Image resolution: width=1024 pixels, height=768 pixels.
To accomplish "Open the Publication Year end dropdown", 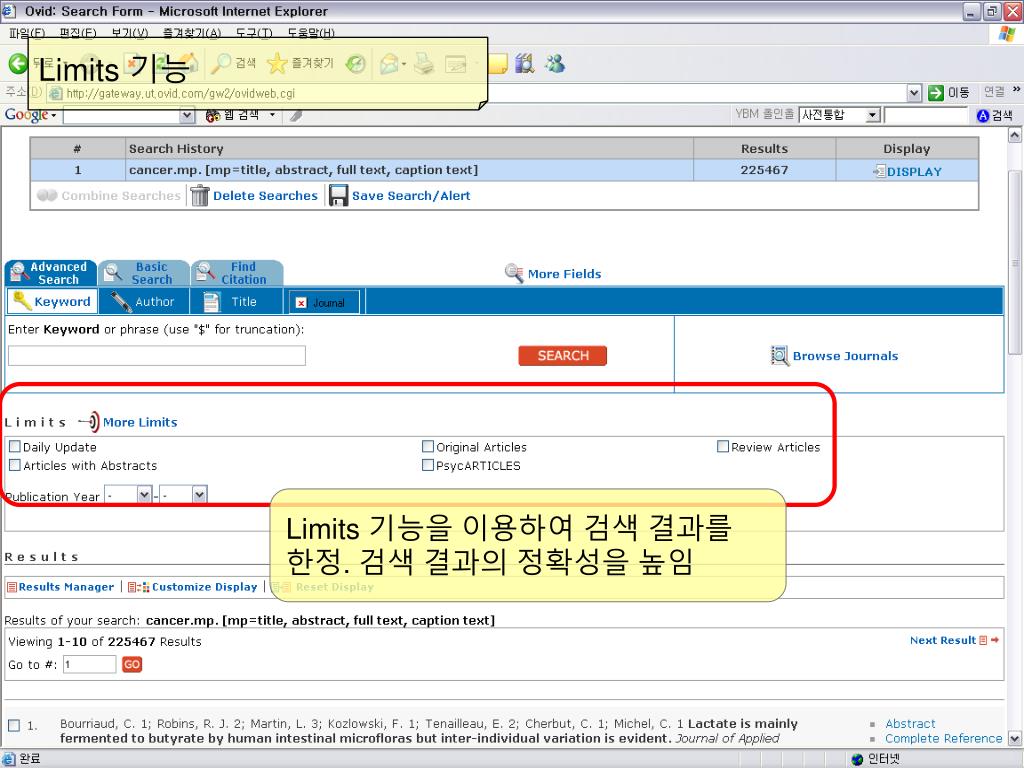I will 200,494.
